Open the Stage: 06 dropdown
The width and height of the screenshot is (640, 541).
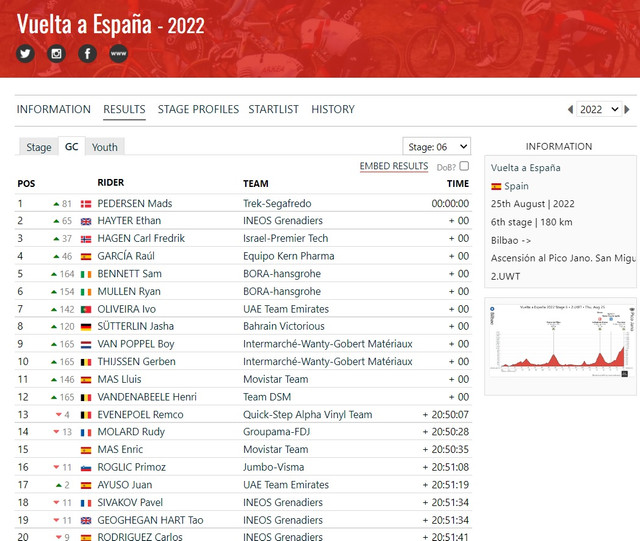point(437,147)
